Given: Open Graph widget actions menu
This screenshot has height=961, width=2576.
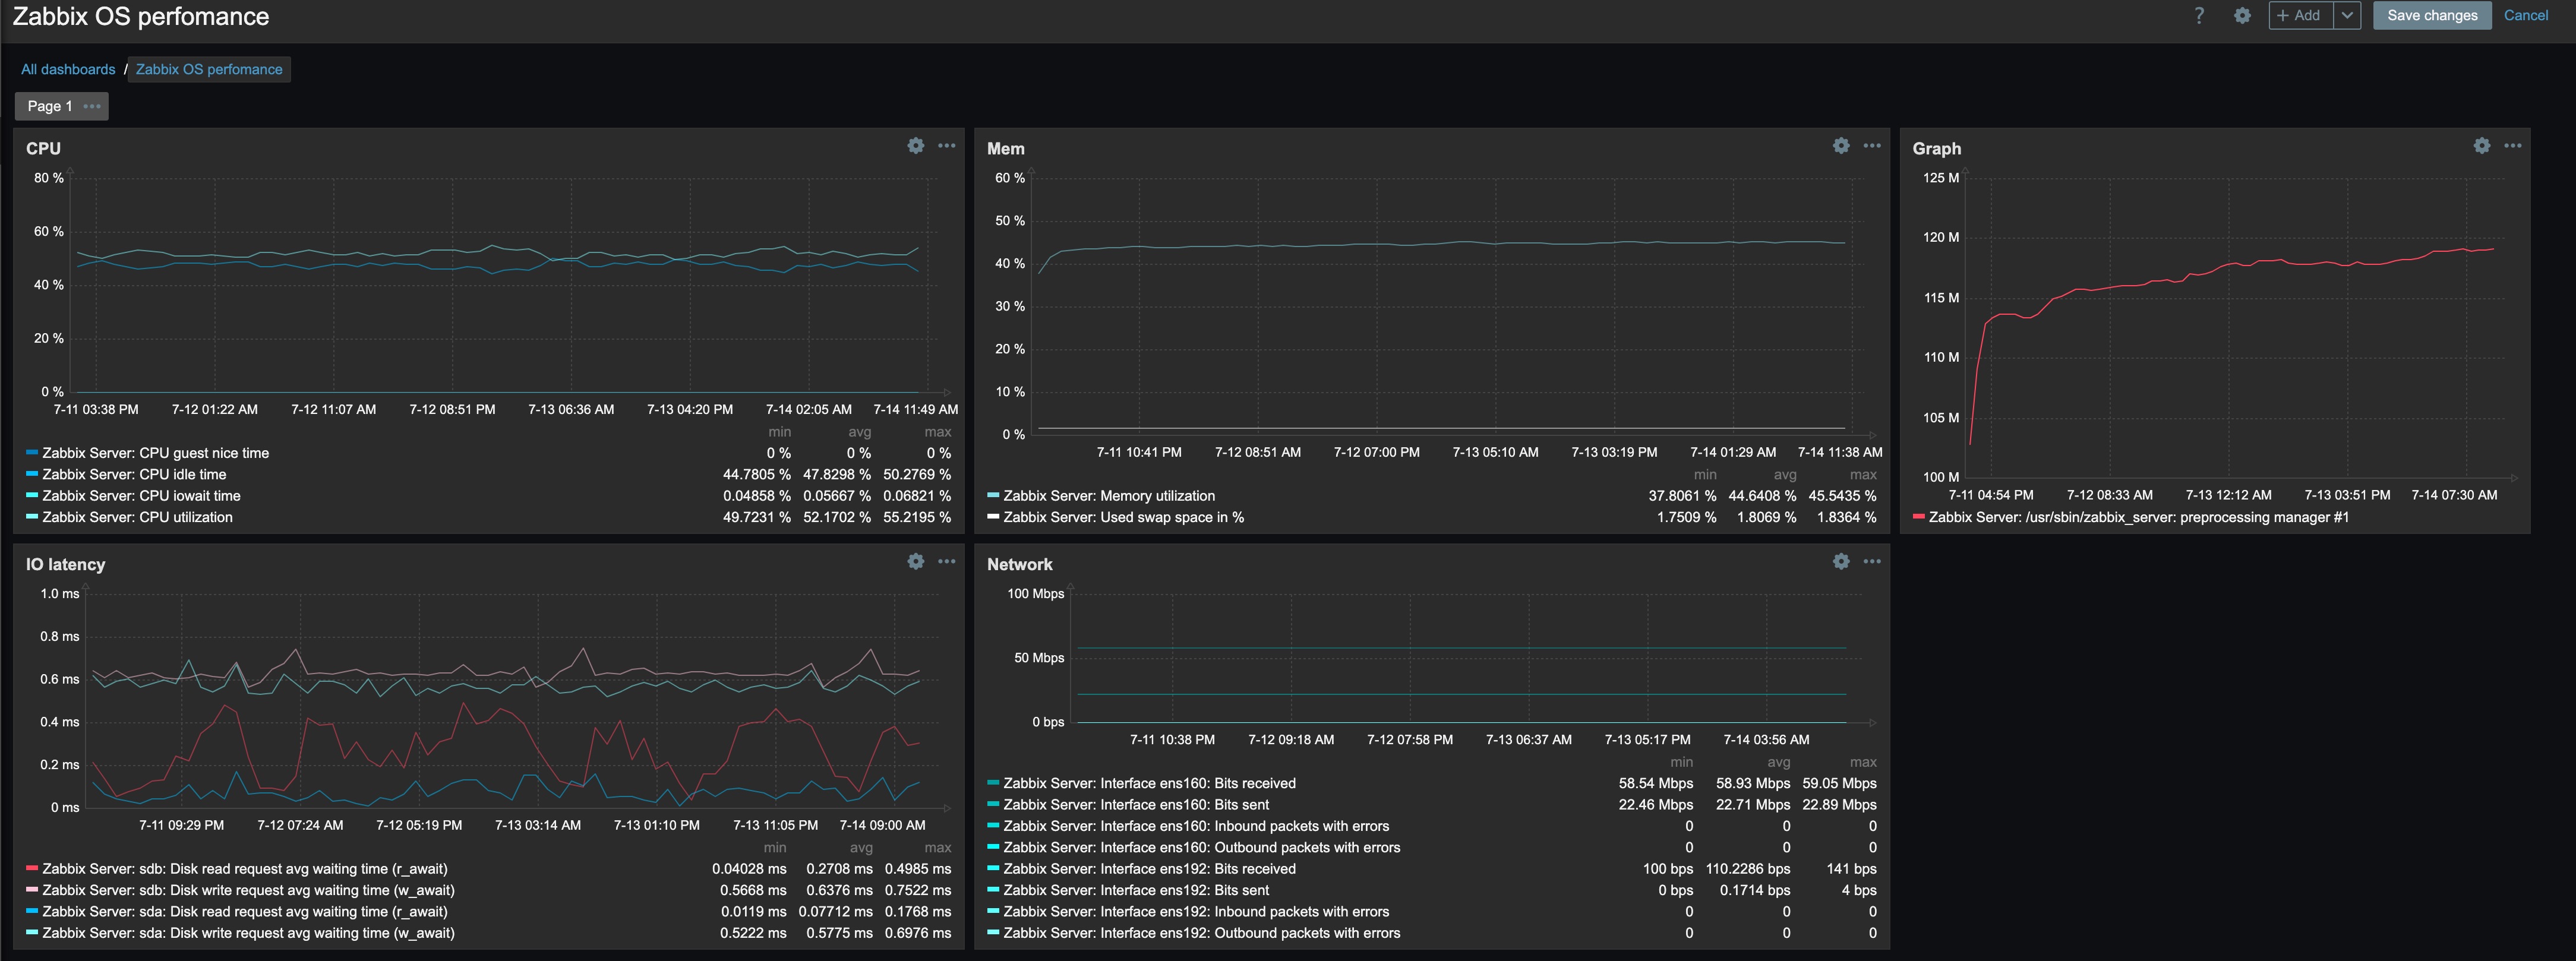Looking at the screenshot, I should 2512,145.
